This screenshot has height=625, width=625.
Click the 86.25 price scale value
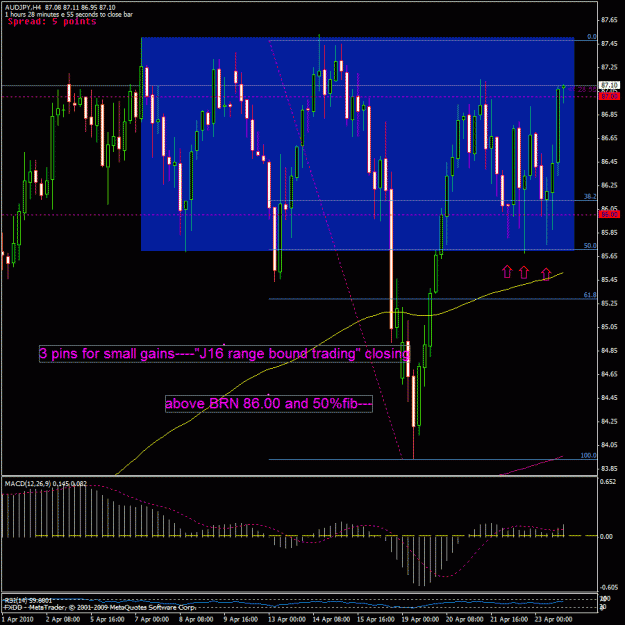pos(609,185)
